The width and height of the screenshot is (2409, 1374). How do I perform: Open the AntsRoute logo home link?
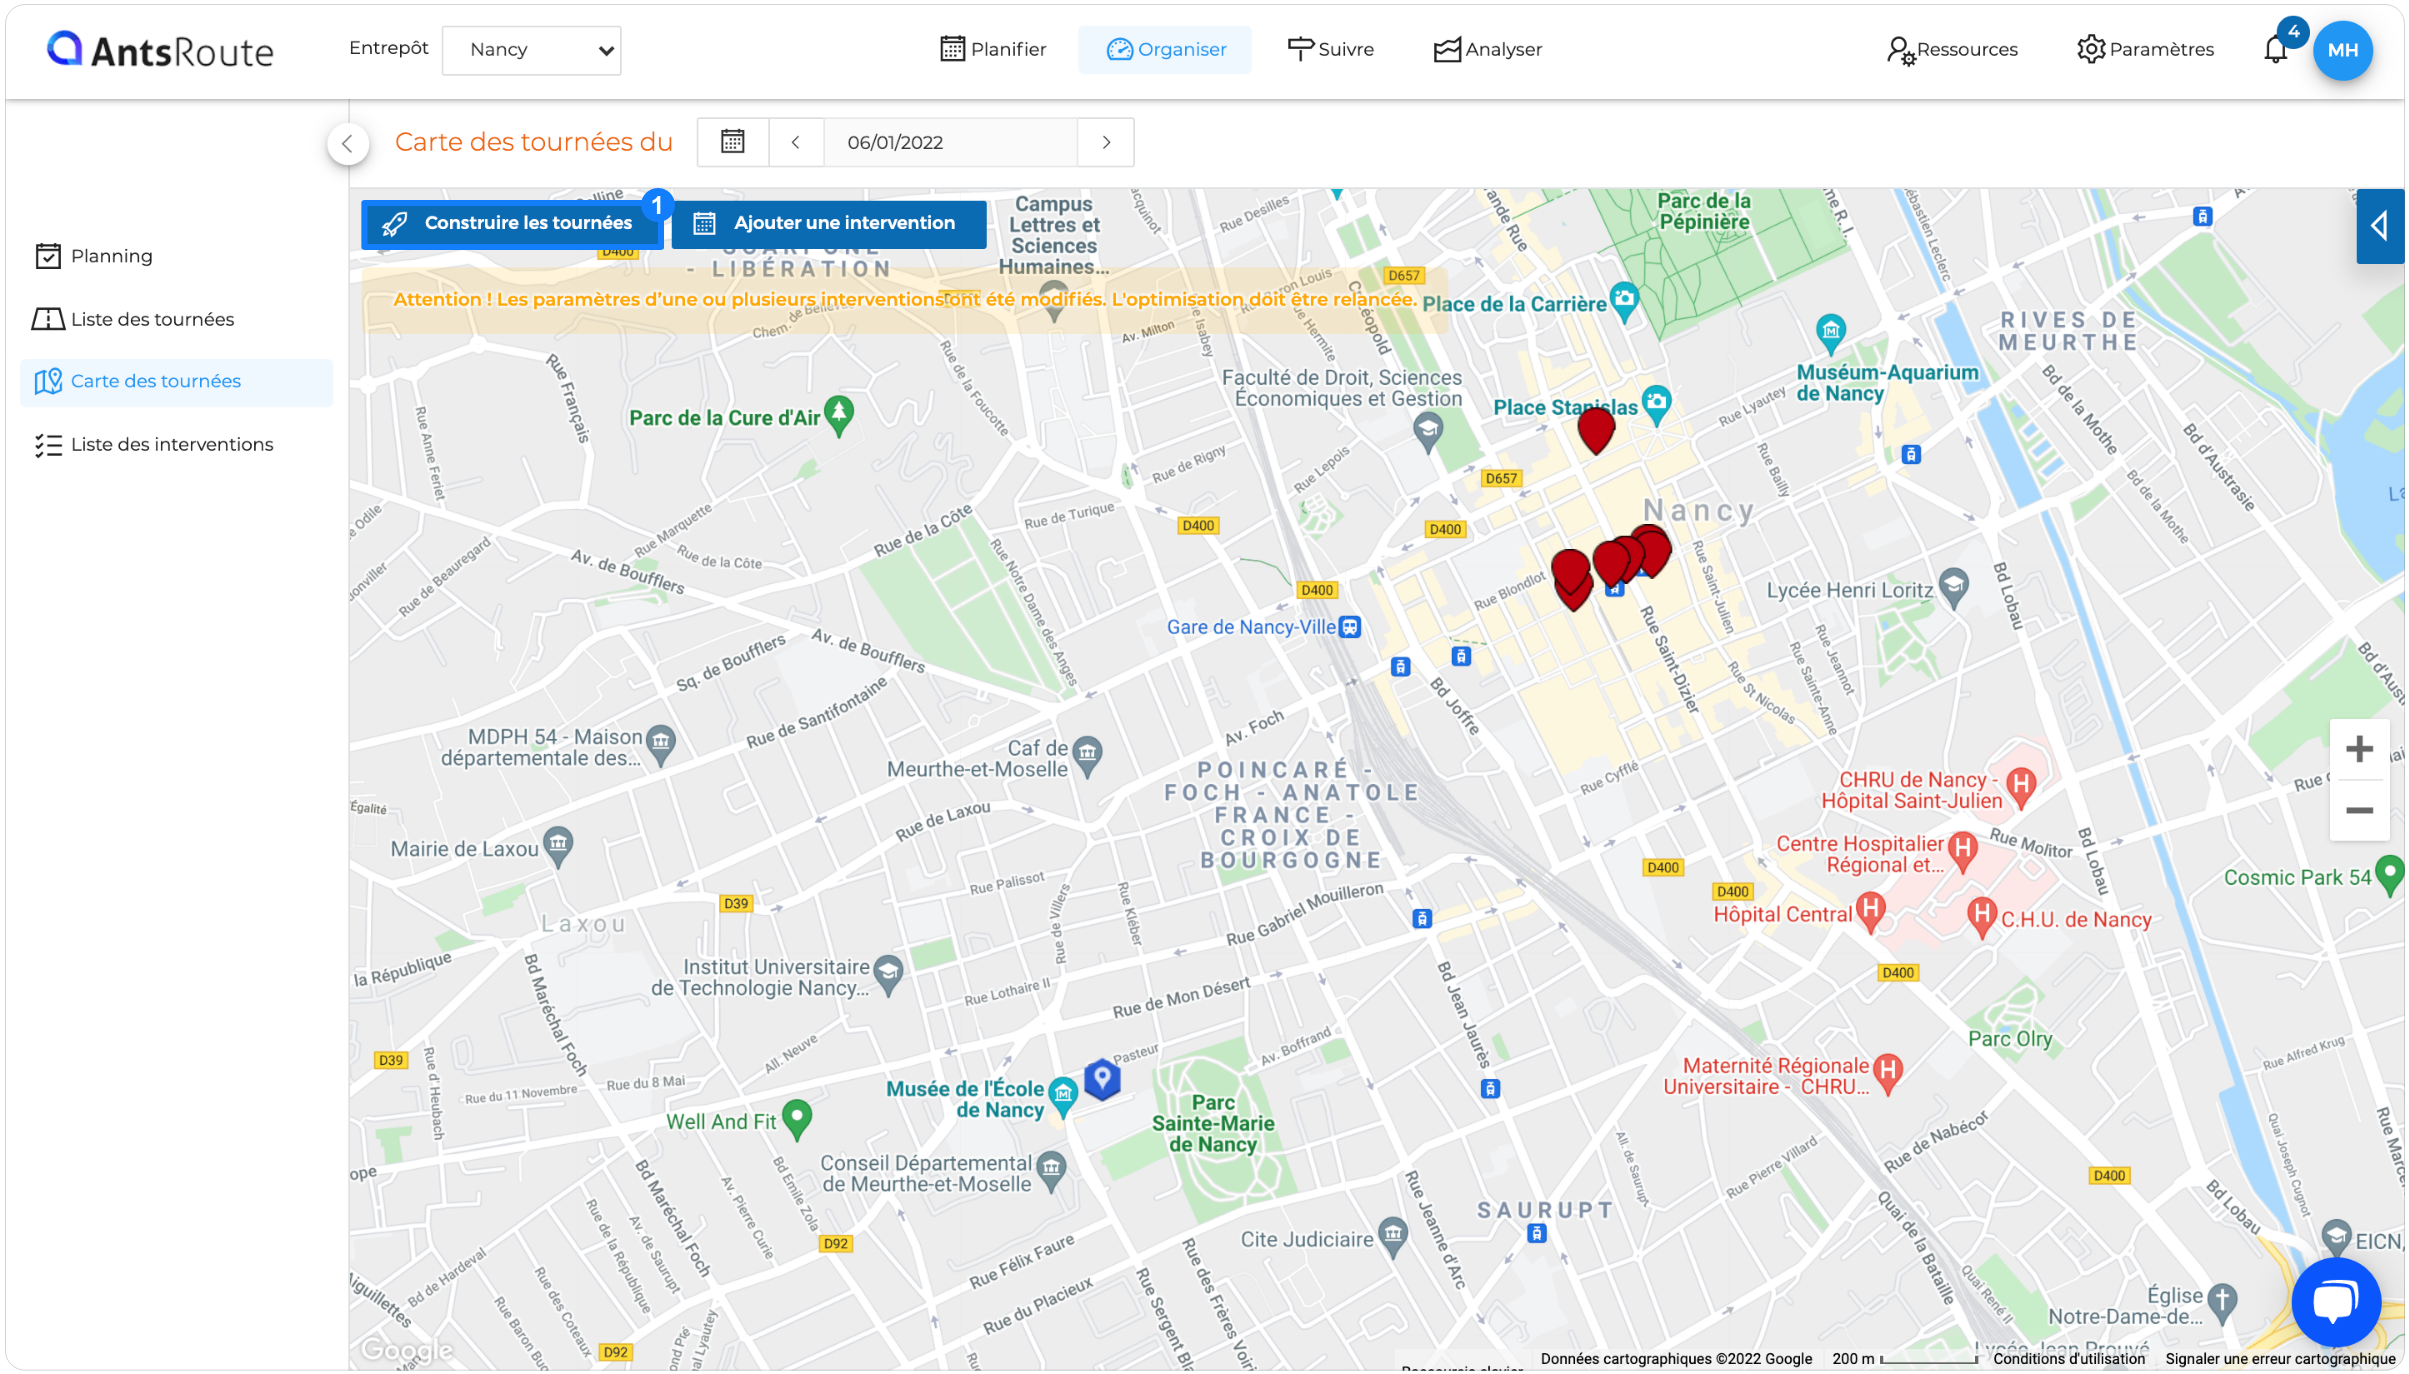click(160, 50)
